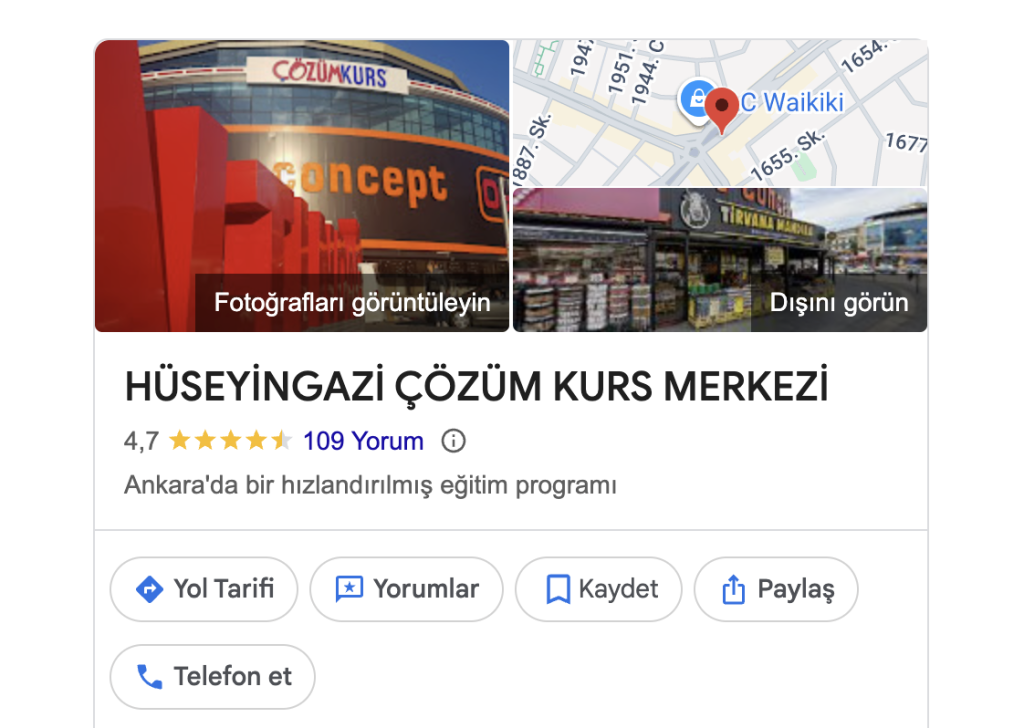Click the HÜSEYİNGAZİ ÇÖZÜM KURS MERKEZİ title
The width and height of the screenshot is (1024, 728).
pyautogui.click(x=477, y=387)
